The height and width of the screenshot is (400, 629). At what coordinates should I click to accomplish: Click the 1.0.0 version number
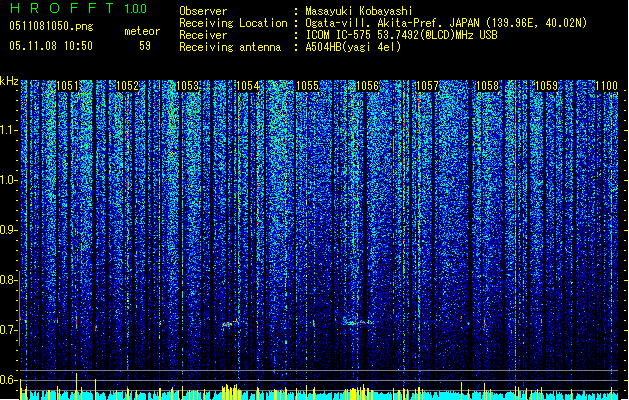tap(136, 9)
